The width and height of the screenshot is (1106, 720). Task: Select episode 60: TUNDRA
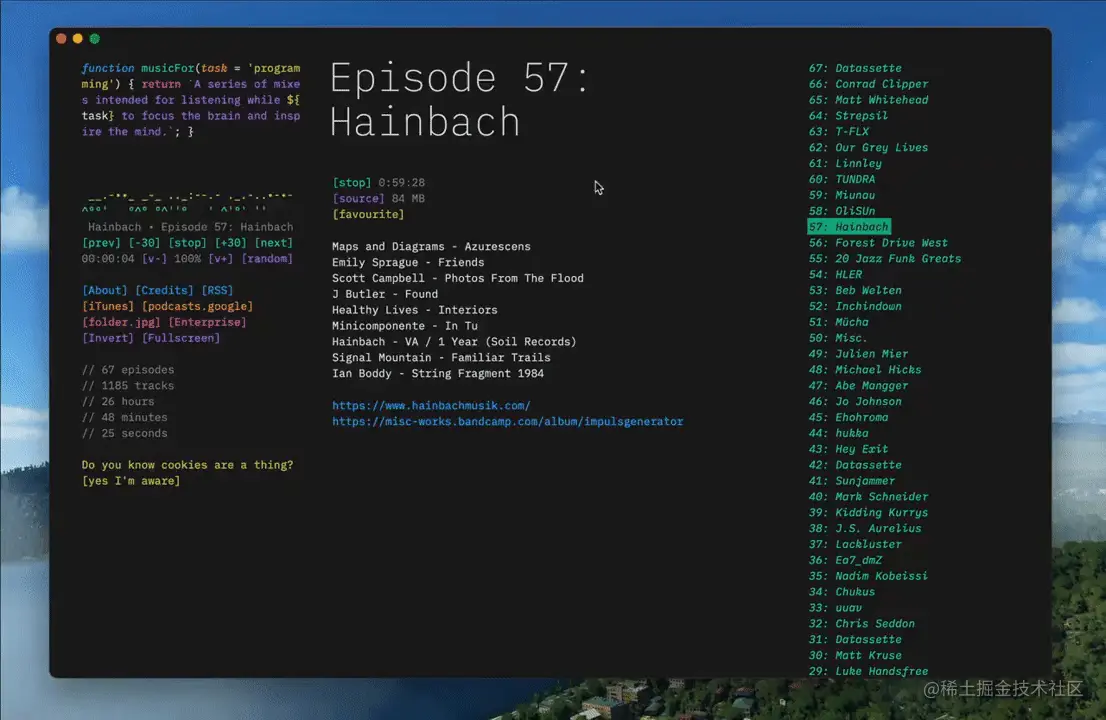(841, 179)
